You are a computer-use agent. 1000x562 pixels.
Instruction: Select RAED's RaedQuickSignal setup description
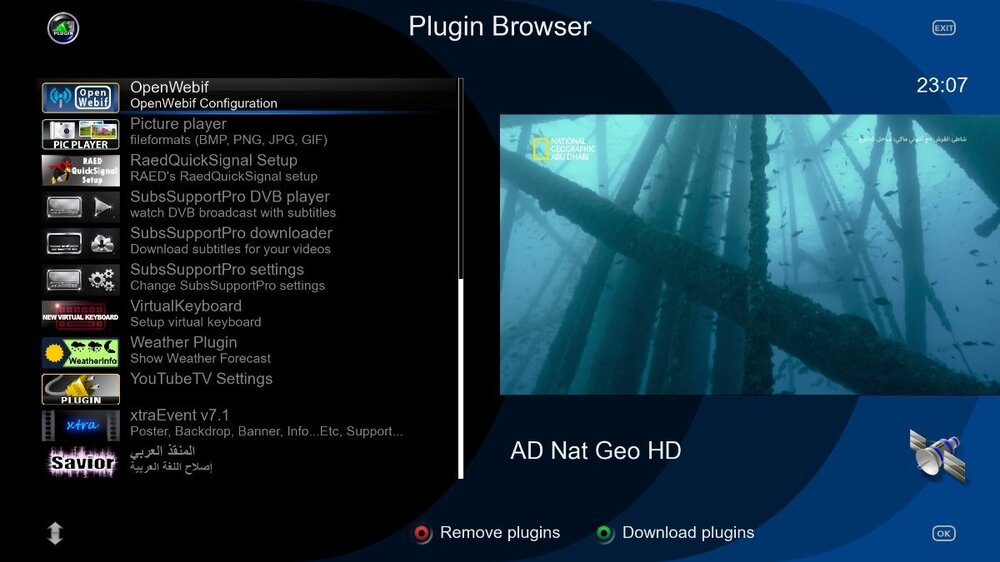click(x=223, y=176)
